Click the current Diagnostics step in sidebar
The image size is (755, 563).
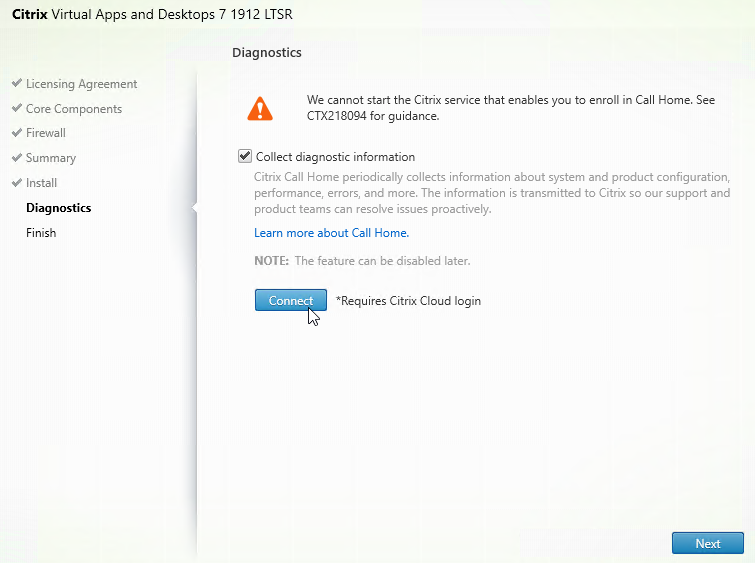(58, 208)
